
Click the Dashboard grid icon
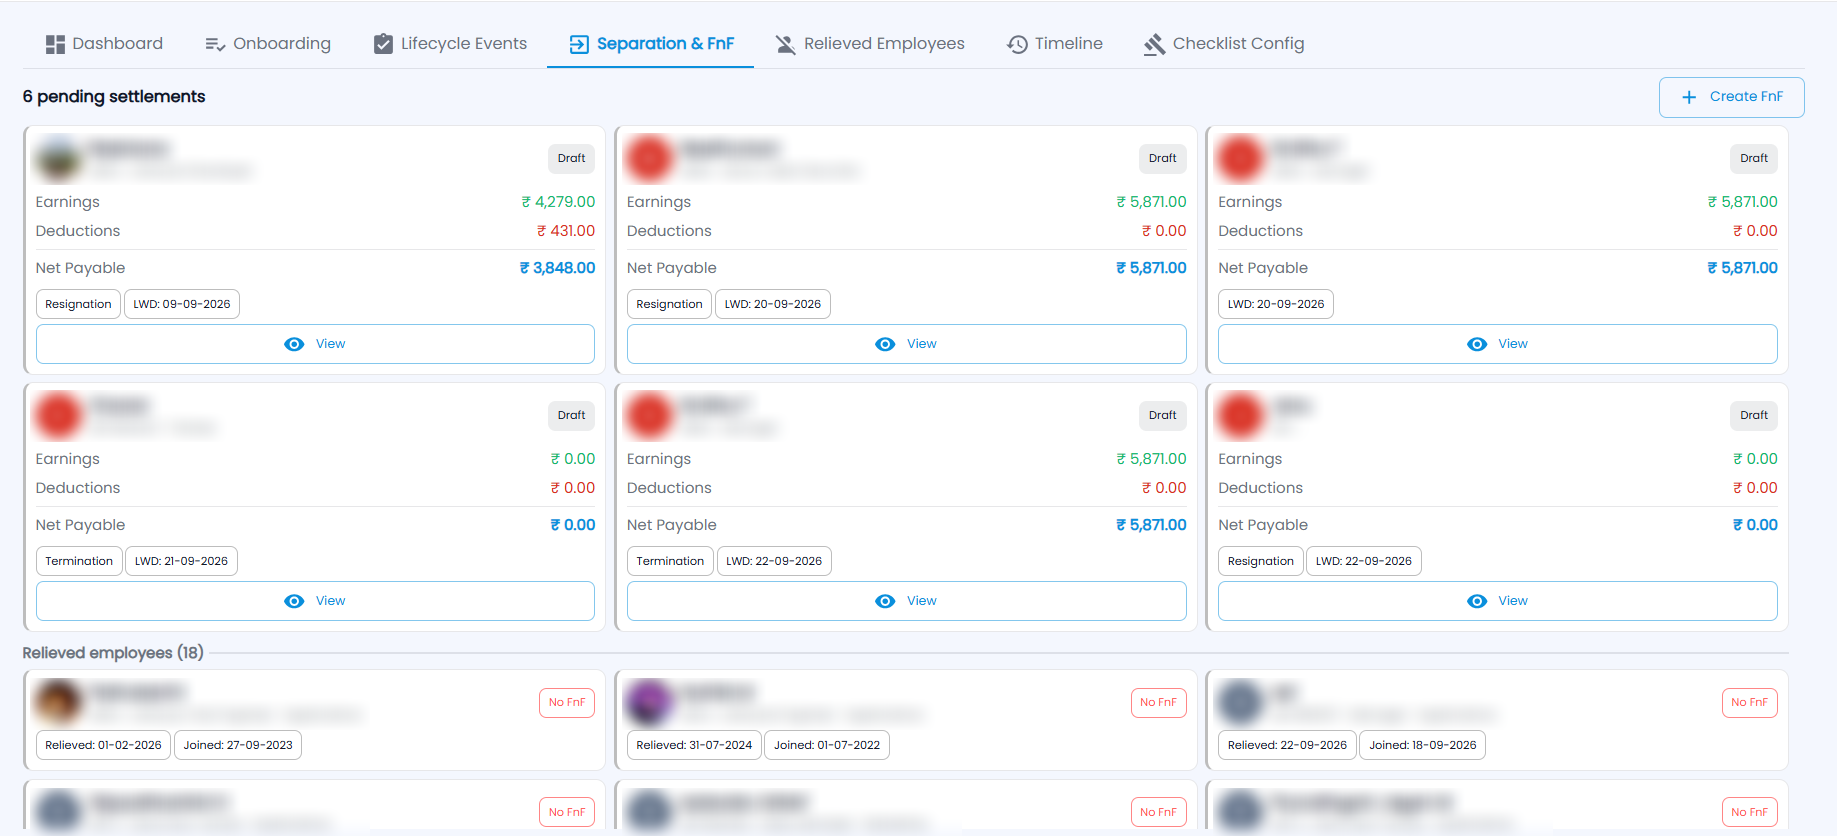coord(55,44)
